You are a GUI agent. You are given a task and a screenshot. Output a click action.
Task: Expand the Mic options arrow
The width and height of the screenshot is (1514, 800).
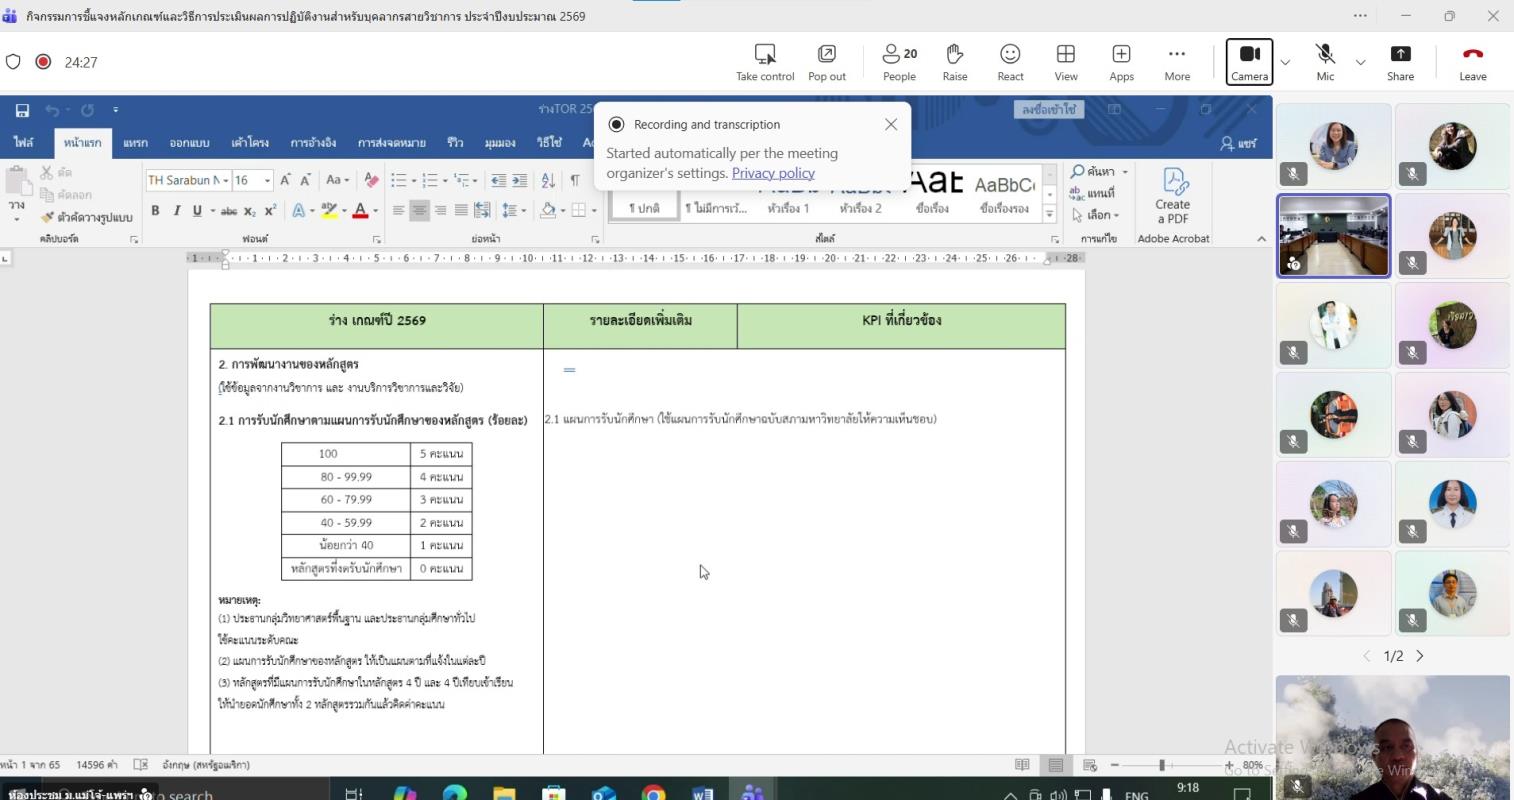[1361, 62]
